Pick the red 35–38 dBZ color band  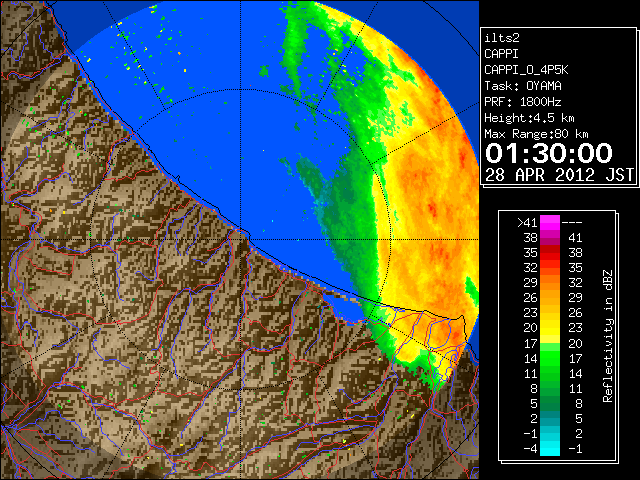pyautogui.click(x=550, y=253)
